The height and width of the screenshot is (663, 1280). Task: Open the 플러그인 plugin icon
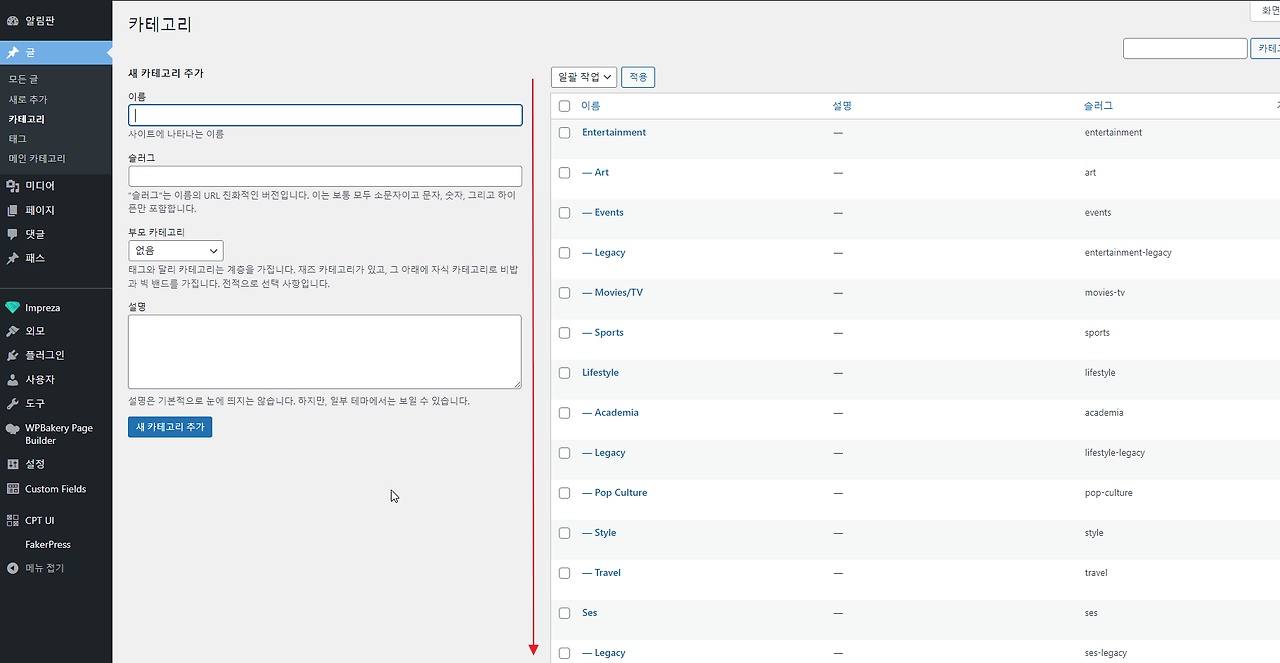(13, 355)
